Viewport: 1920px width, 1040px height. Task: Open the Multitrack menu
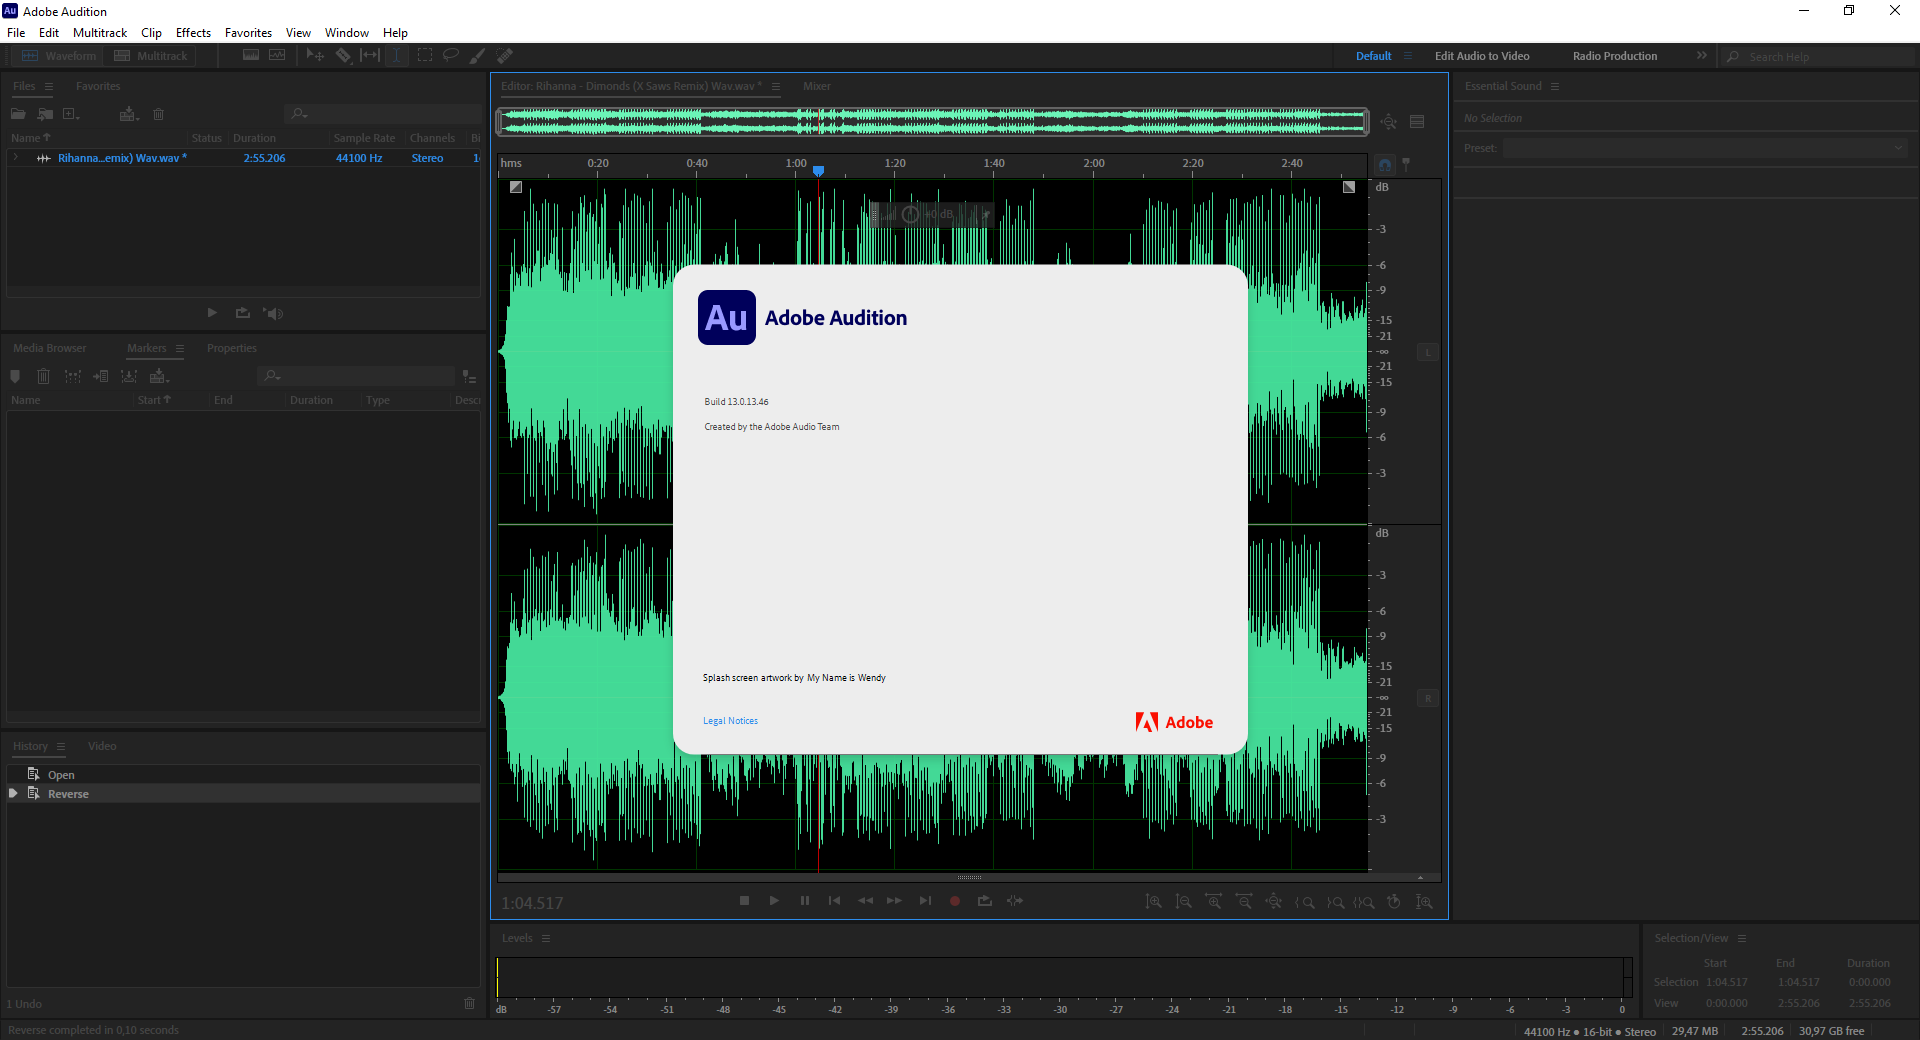(100, 33)
